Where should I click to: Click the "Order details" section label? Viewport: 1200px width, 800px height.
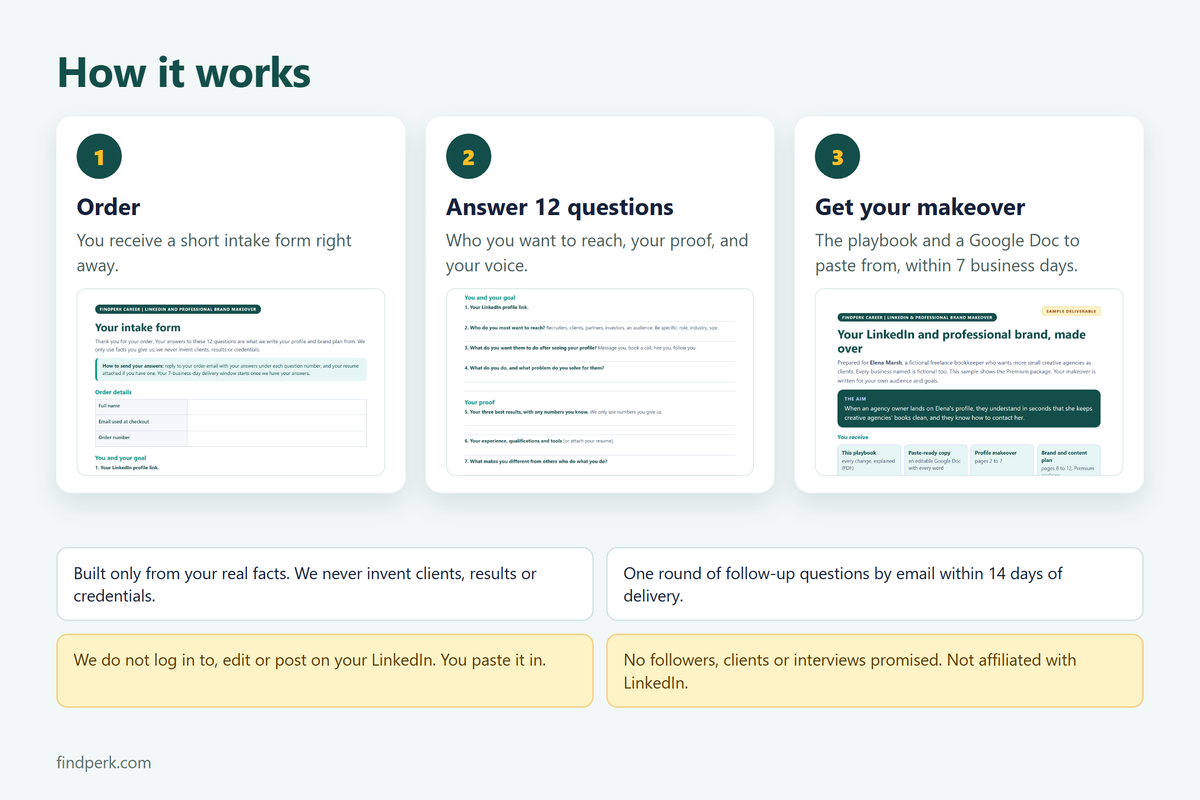pos(113,392)
